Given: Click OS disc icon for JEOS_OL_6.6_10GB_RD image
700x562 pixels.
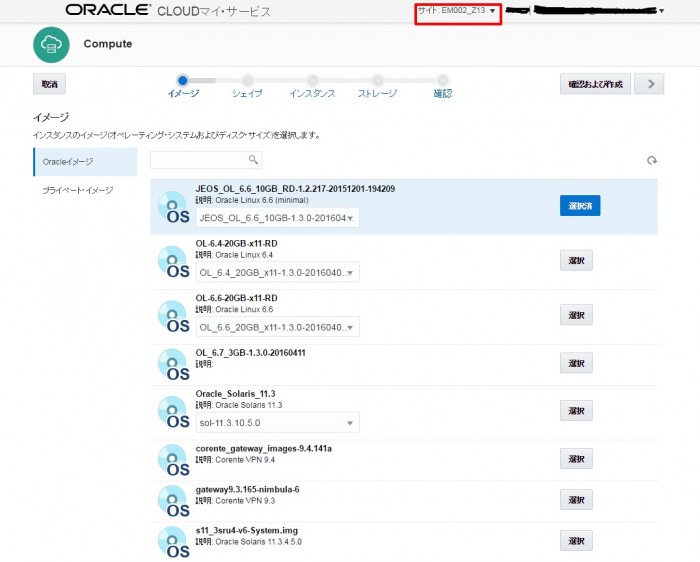Looking at the screenshot, I should point(174,208).
